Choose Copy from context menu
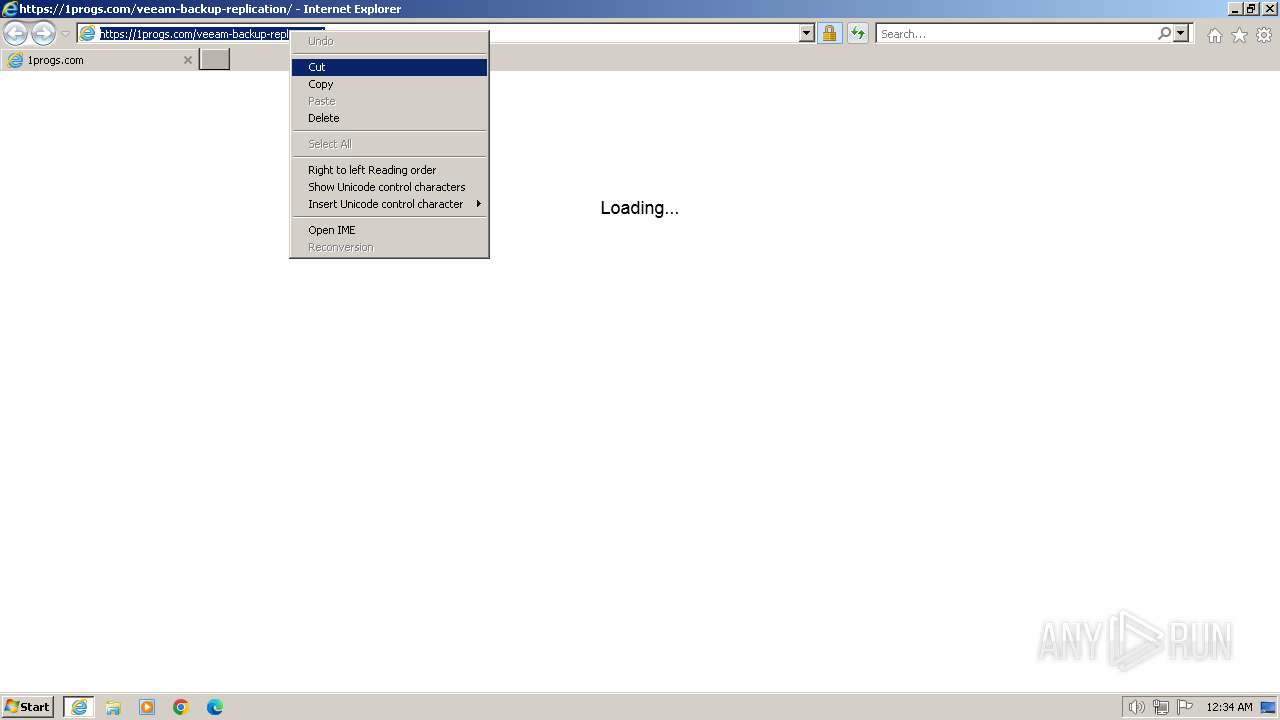This screenshot has height=720, width=1280. pyautogui.click(x=389, y=84)
